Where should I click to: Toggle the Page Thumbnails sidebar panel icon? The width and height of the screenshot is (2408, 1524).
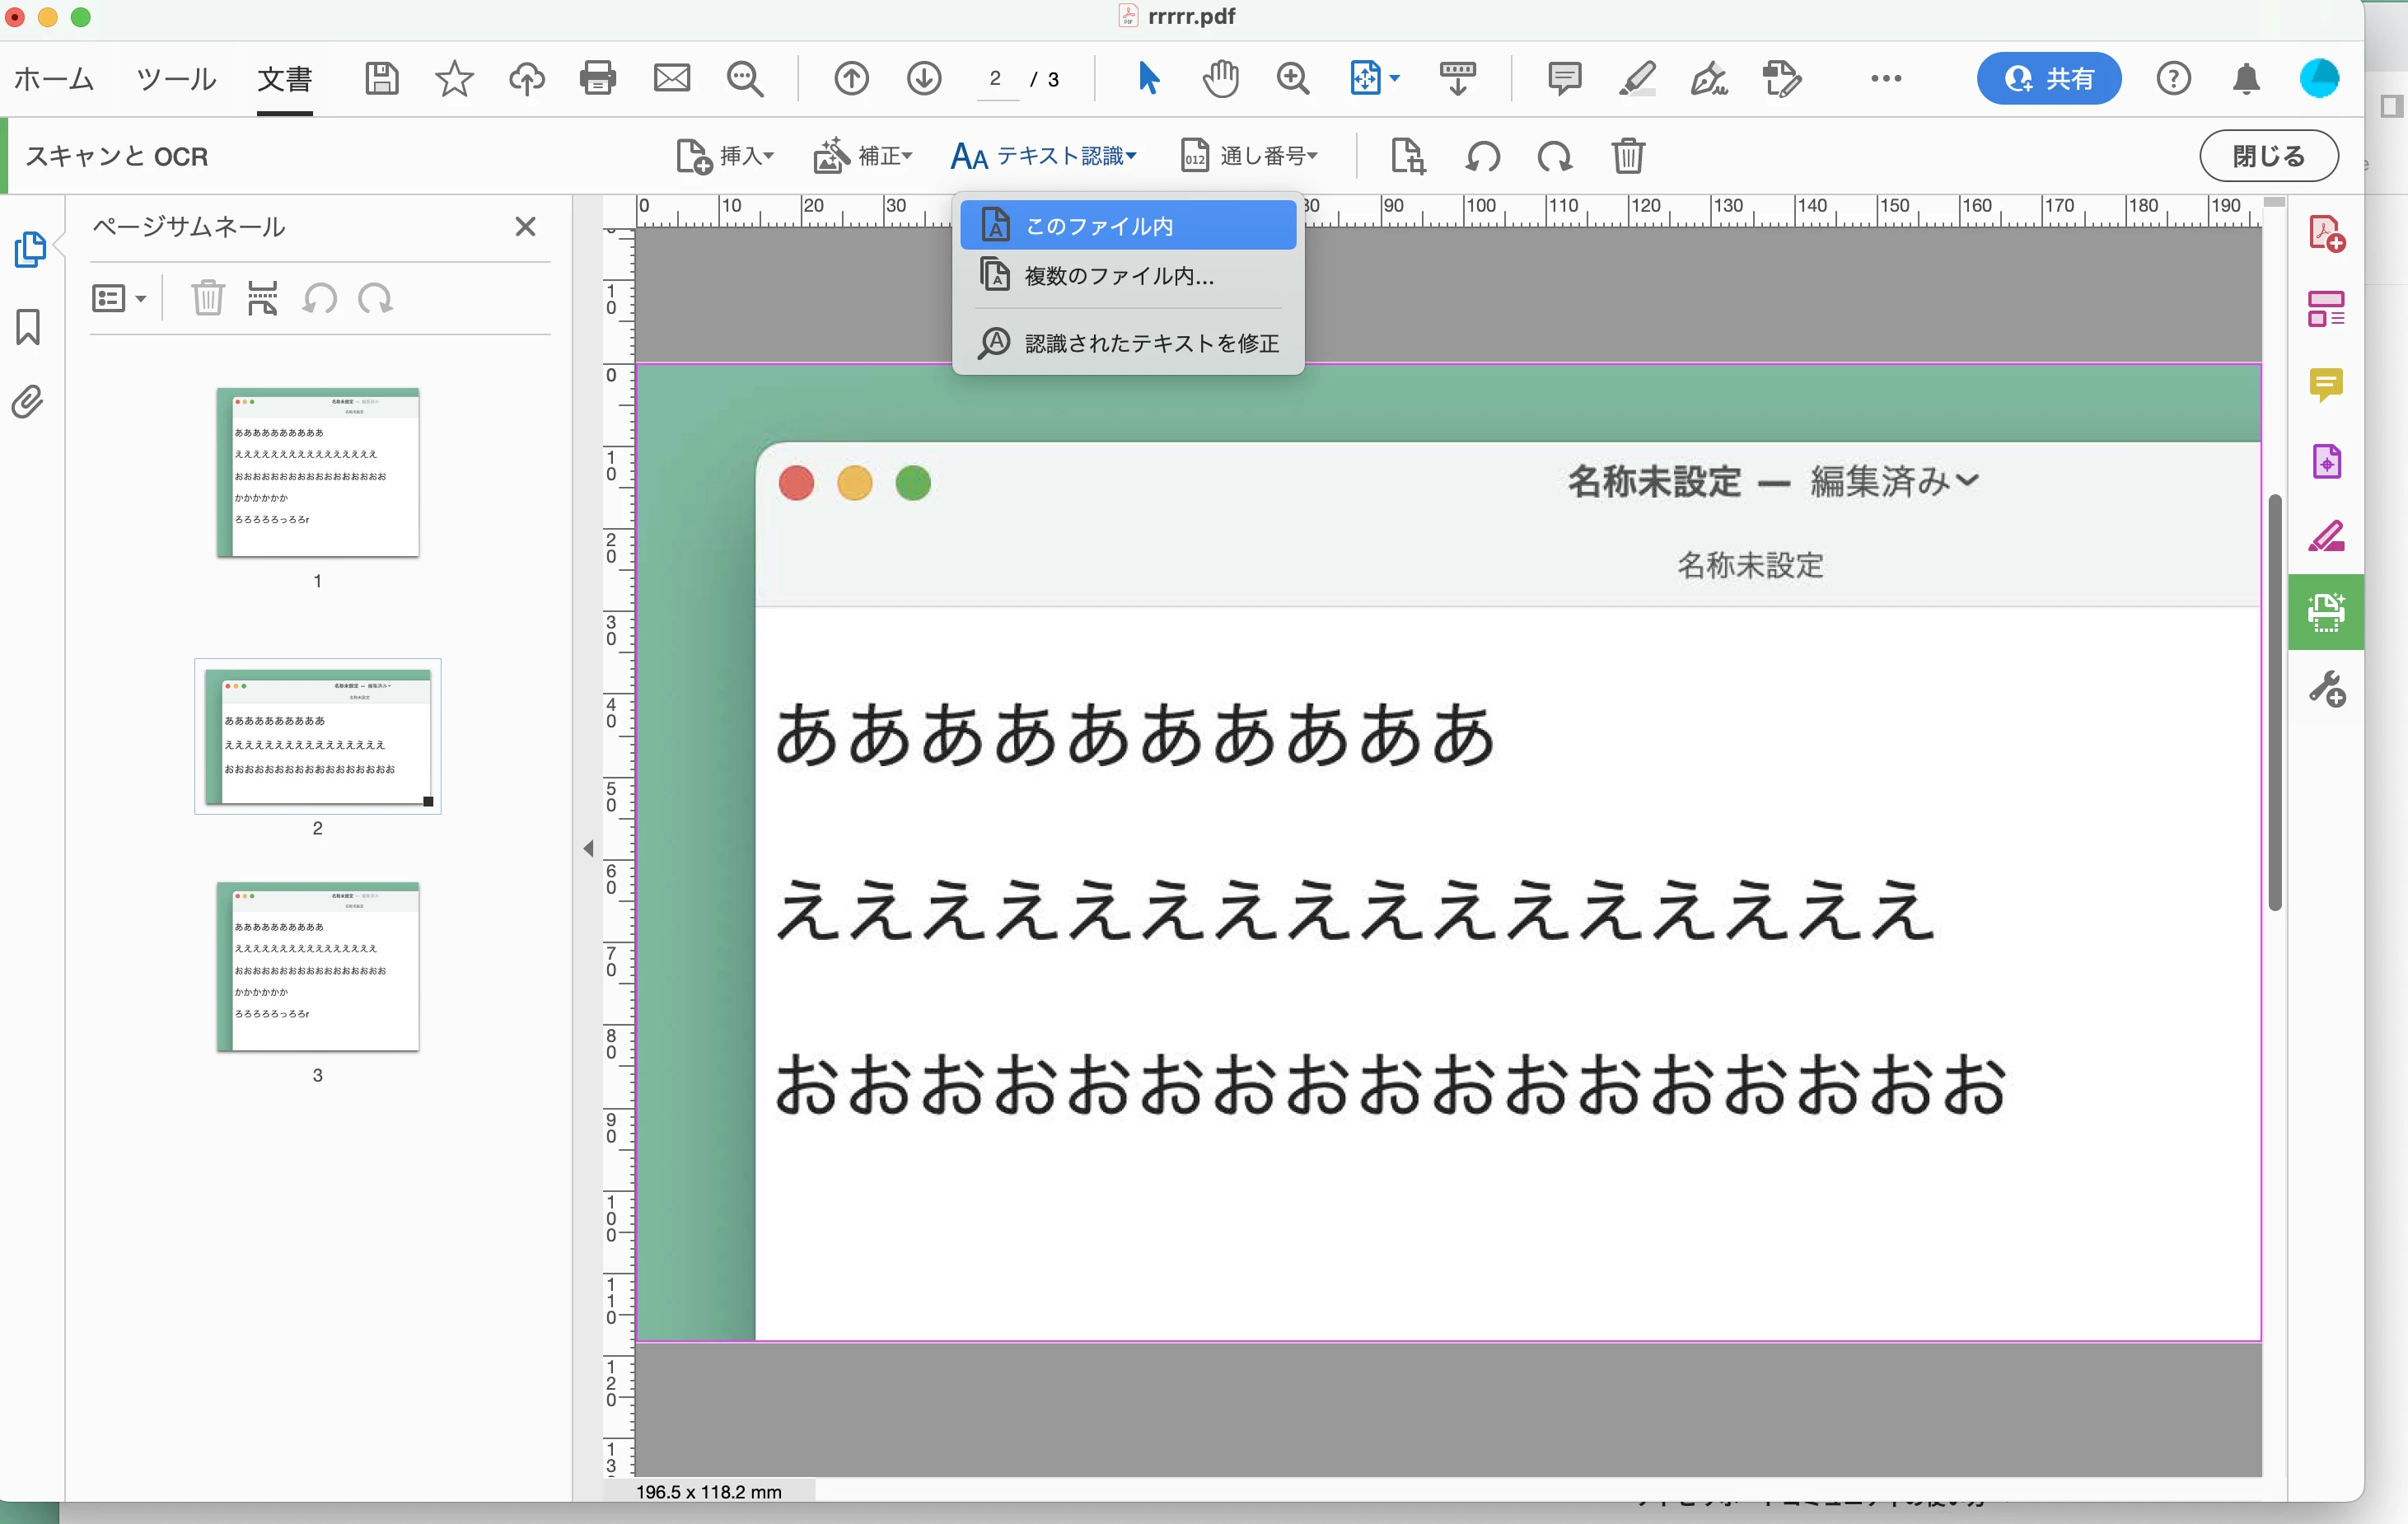click(x=30, y=249)
